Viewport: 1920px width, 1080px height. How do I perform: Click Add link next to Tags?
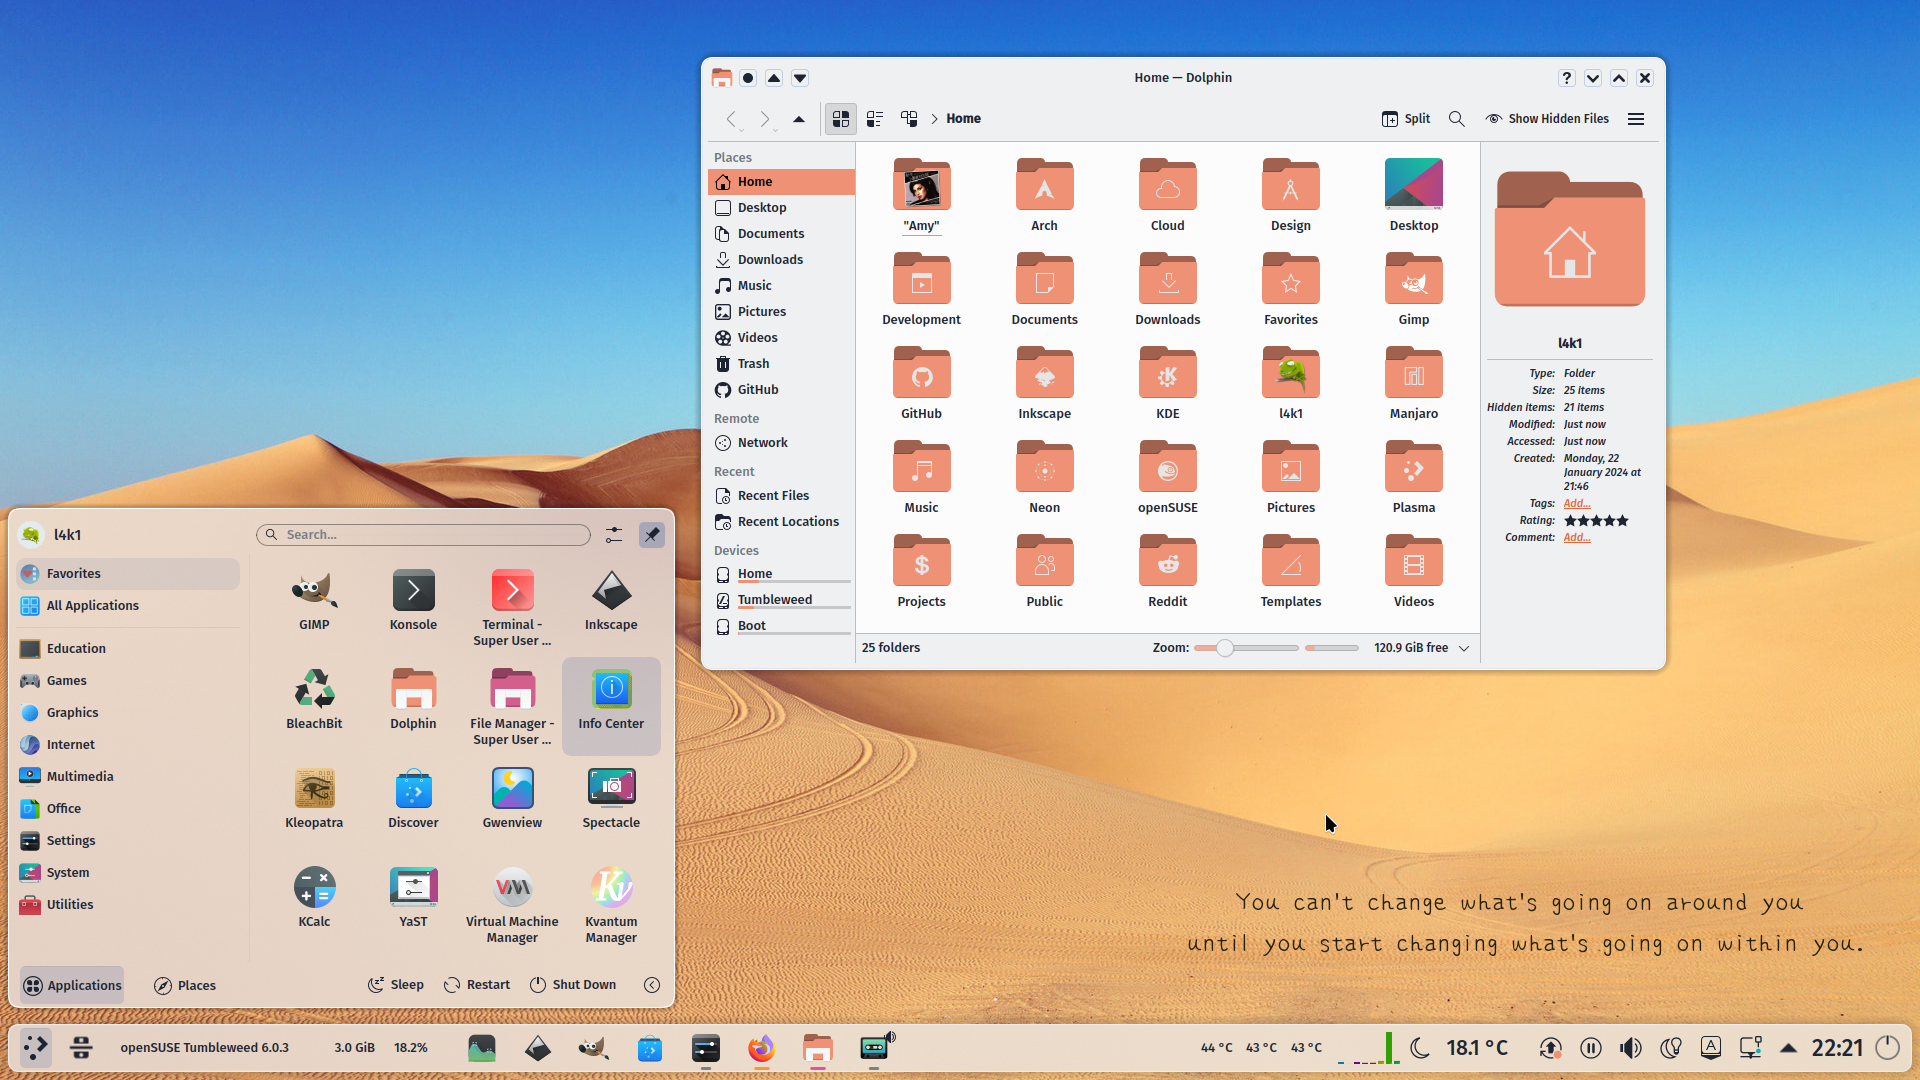[1577, 504]
